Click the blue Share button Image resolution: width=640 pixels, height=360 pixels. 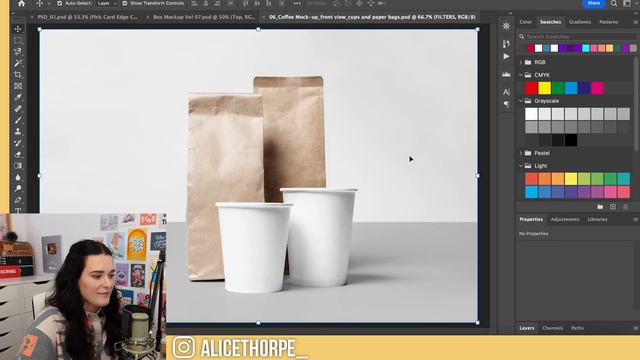coord(593,3)
